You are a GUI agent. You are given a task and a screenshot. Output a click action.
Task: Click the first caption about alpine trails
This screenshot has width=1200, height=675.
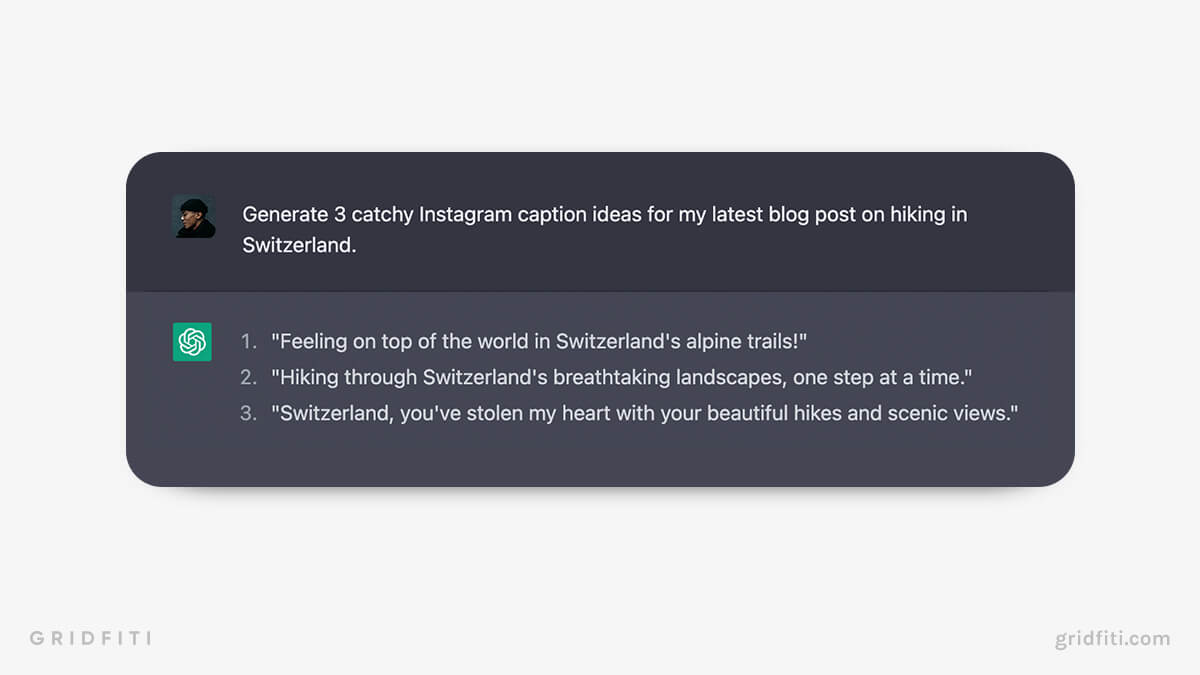tap(539, 342)
